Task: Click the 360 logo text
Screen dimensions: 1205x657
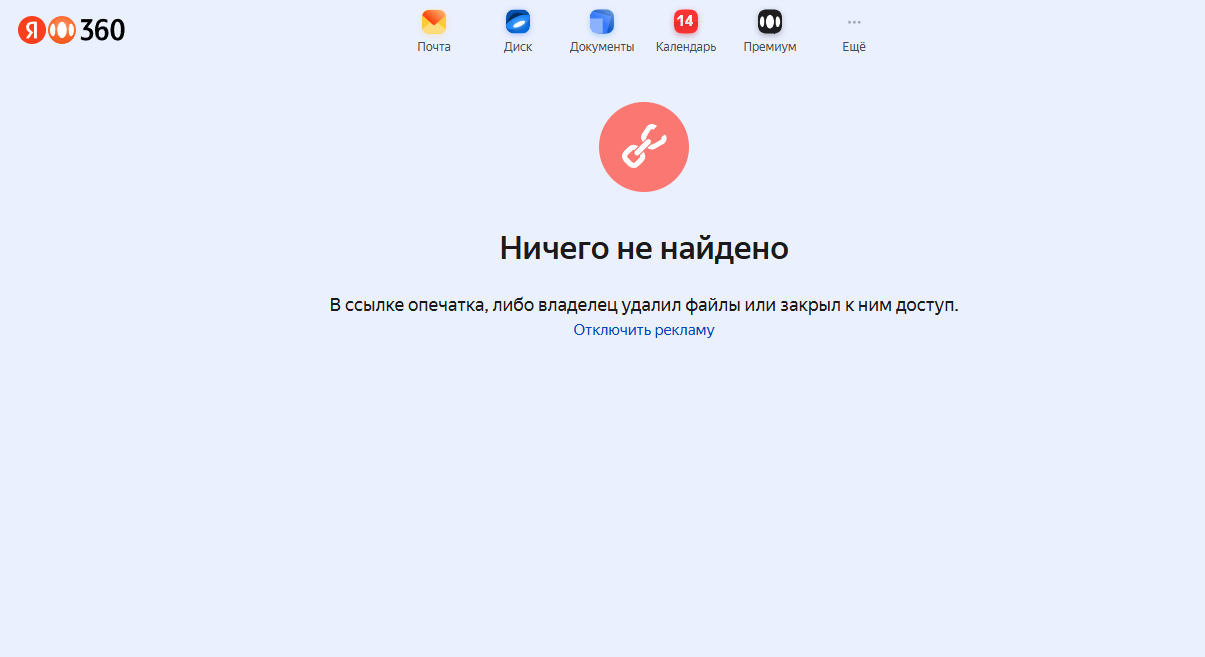Action: [x=102, y=30]
